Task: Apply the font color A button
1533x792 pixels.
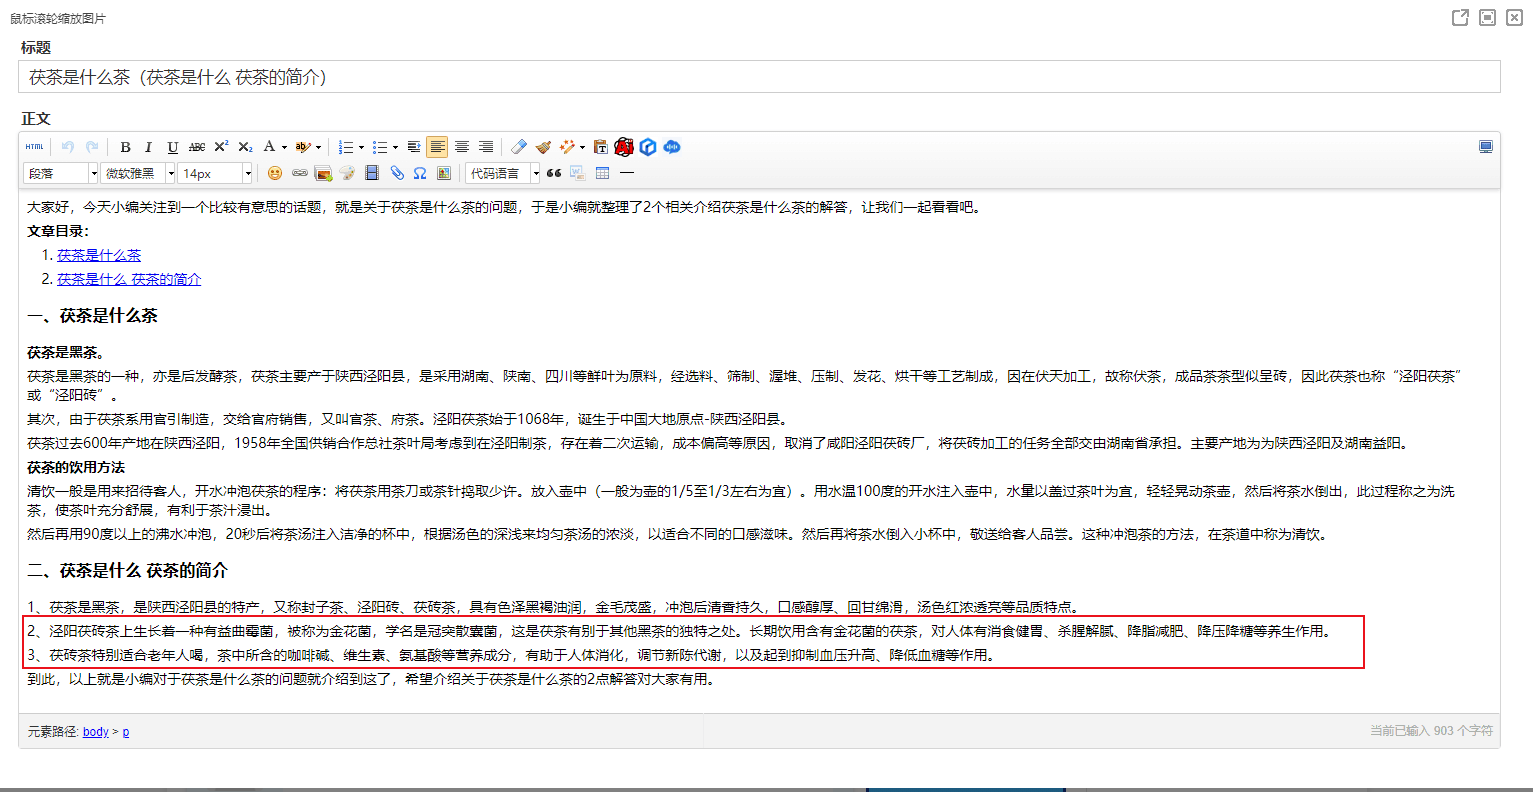Action: click(x=269, y=147)
